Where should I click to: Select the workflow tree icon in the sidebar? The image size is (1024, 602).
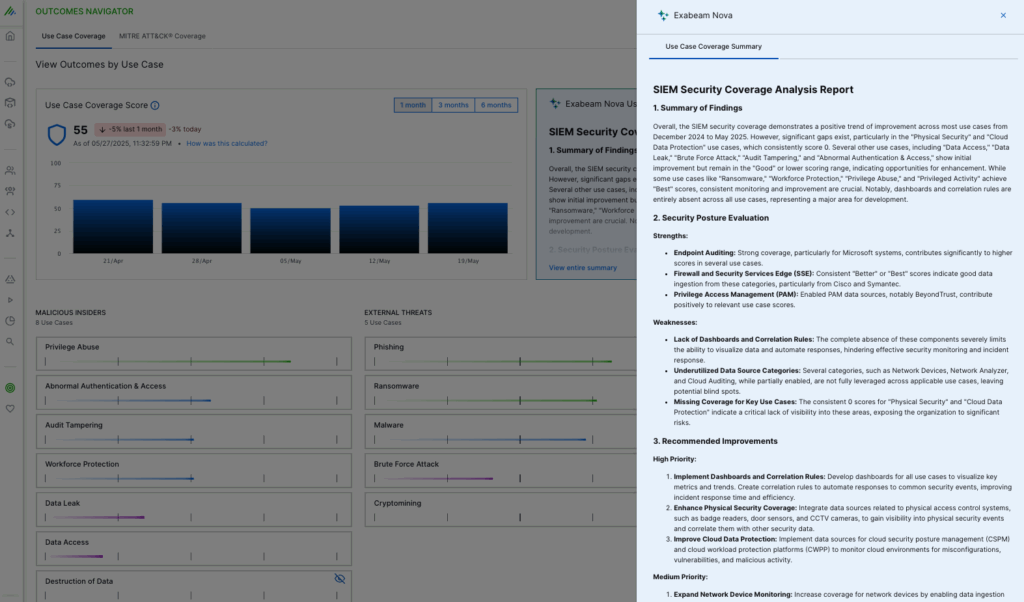[10, 232]
